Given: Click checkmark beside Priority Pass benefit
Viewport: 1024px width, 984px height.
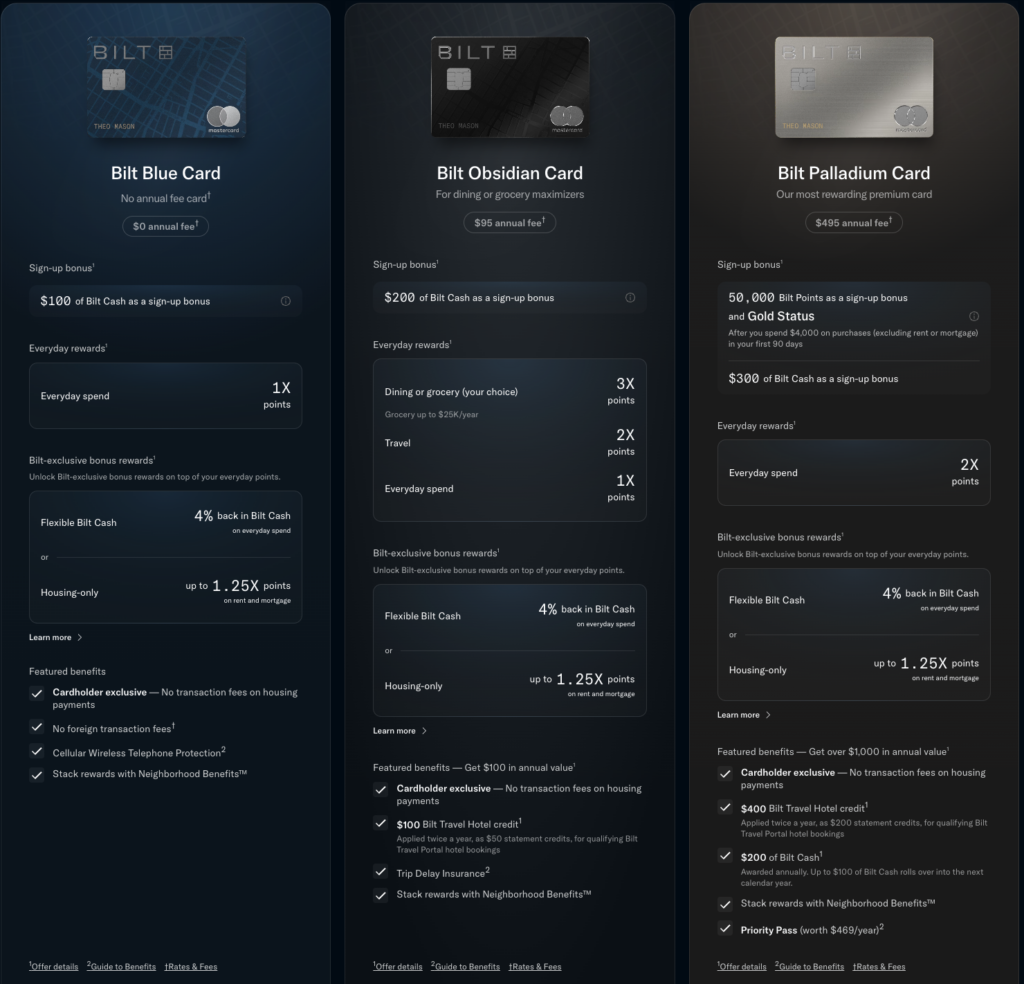Looking at the screenshot, I should [725, 928].
